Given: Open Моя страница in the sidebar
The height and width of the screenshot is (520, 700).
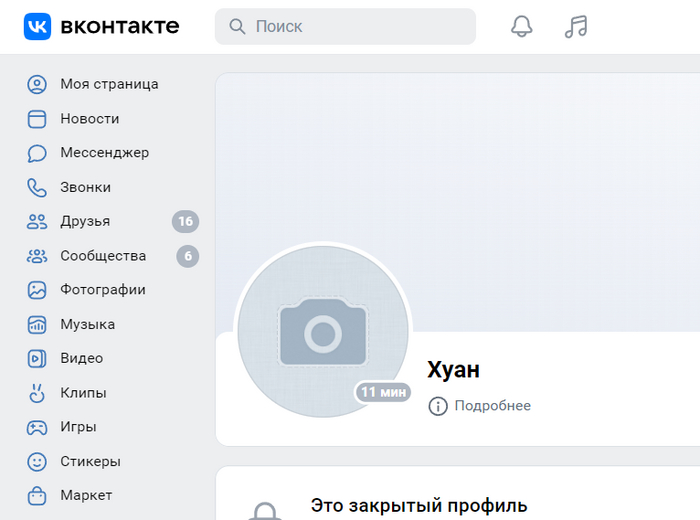Looking at the screenshot, I should click(x=109, y=84).
